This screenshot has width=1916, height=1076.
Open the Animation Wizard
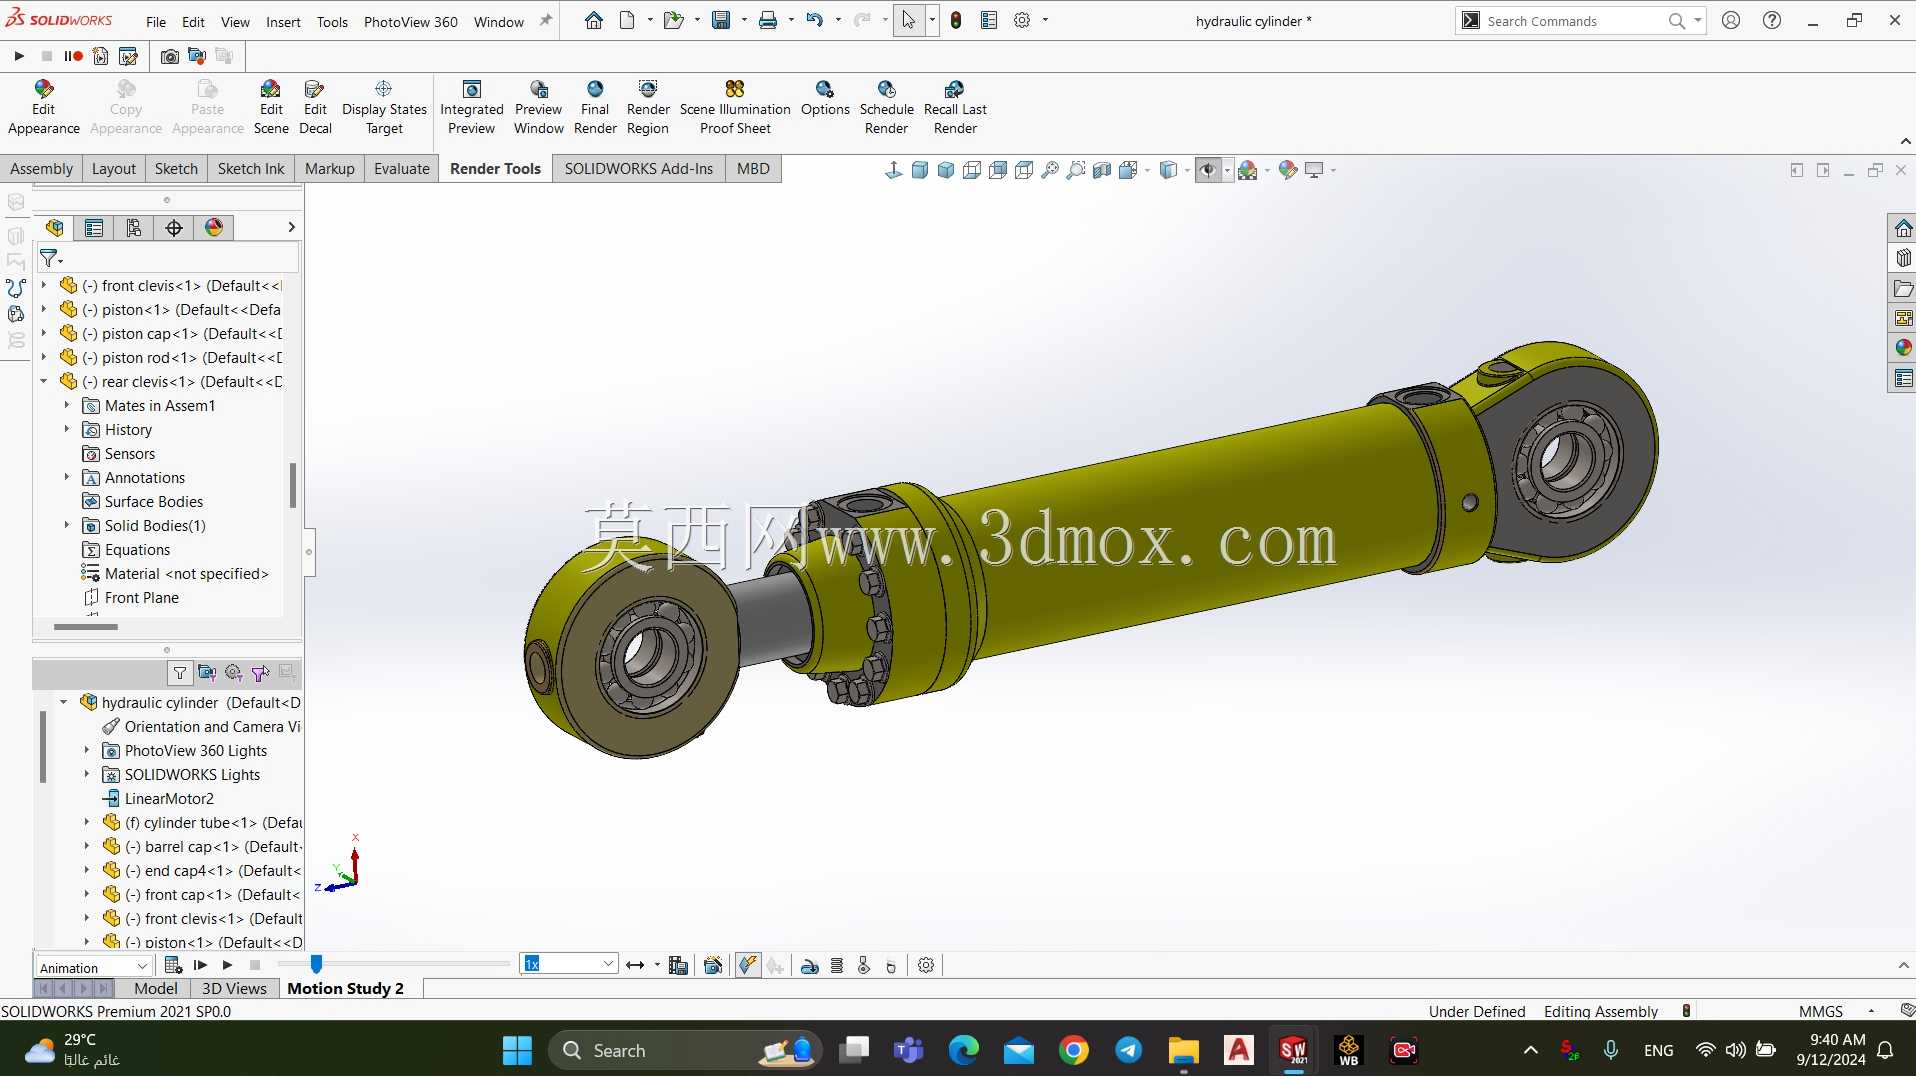tap(713, 965)
